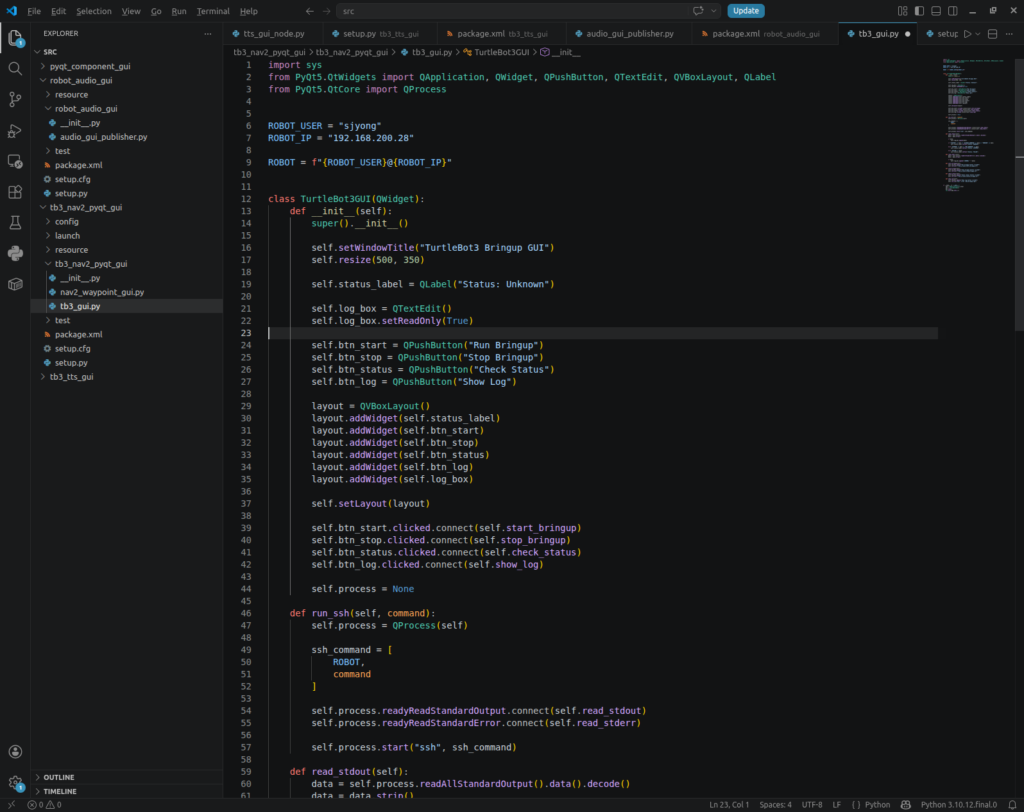Screen dimensions: 1024x812
Task: Expand the config folder
Action: point(67,221)
